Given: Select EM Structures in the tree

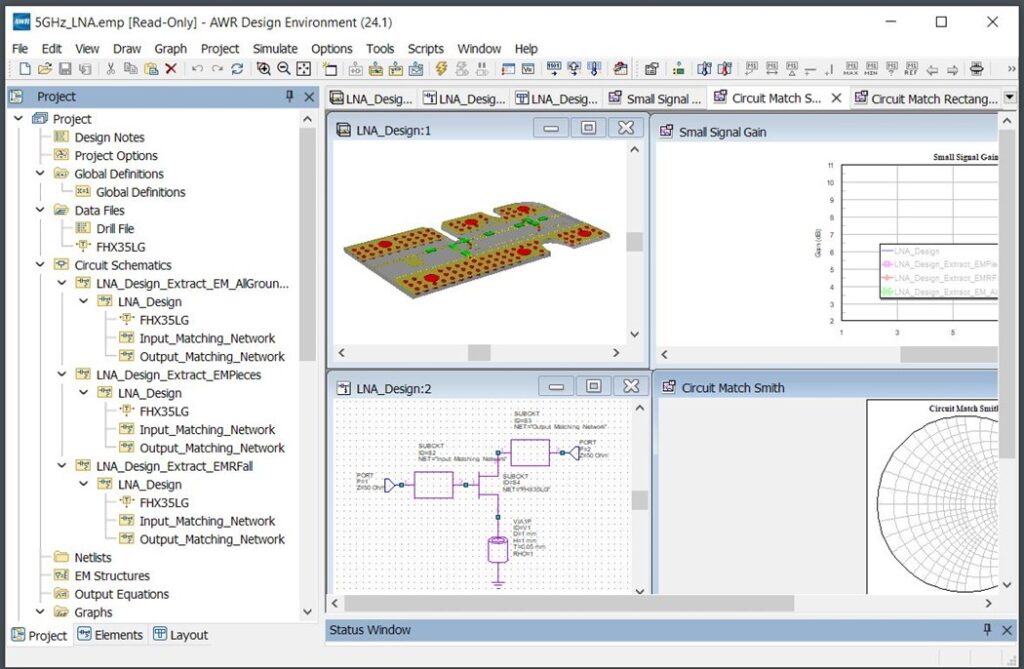Looking at the screenshot, I should (x=112, y=576).
